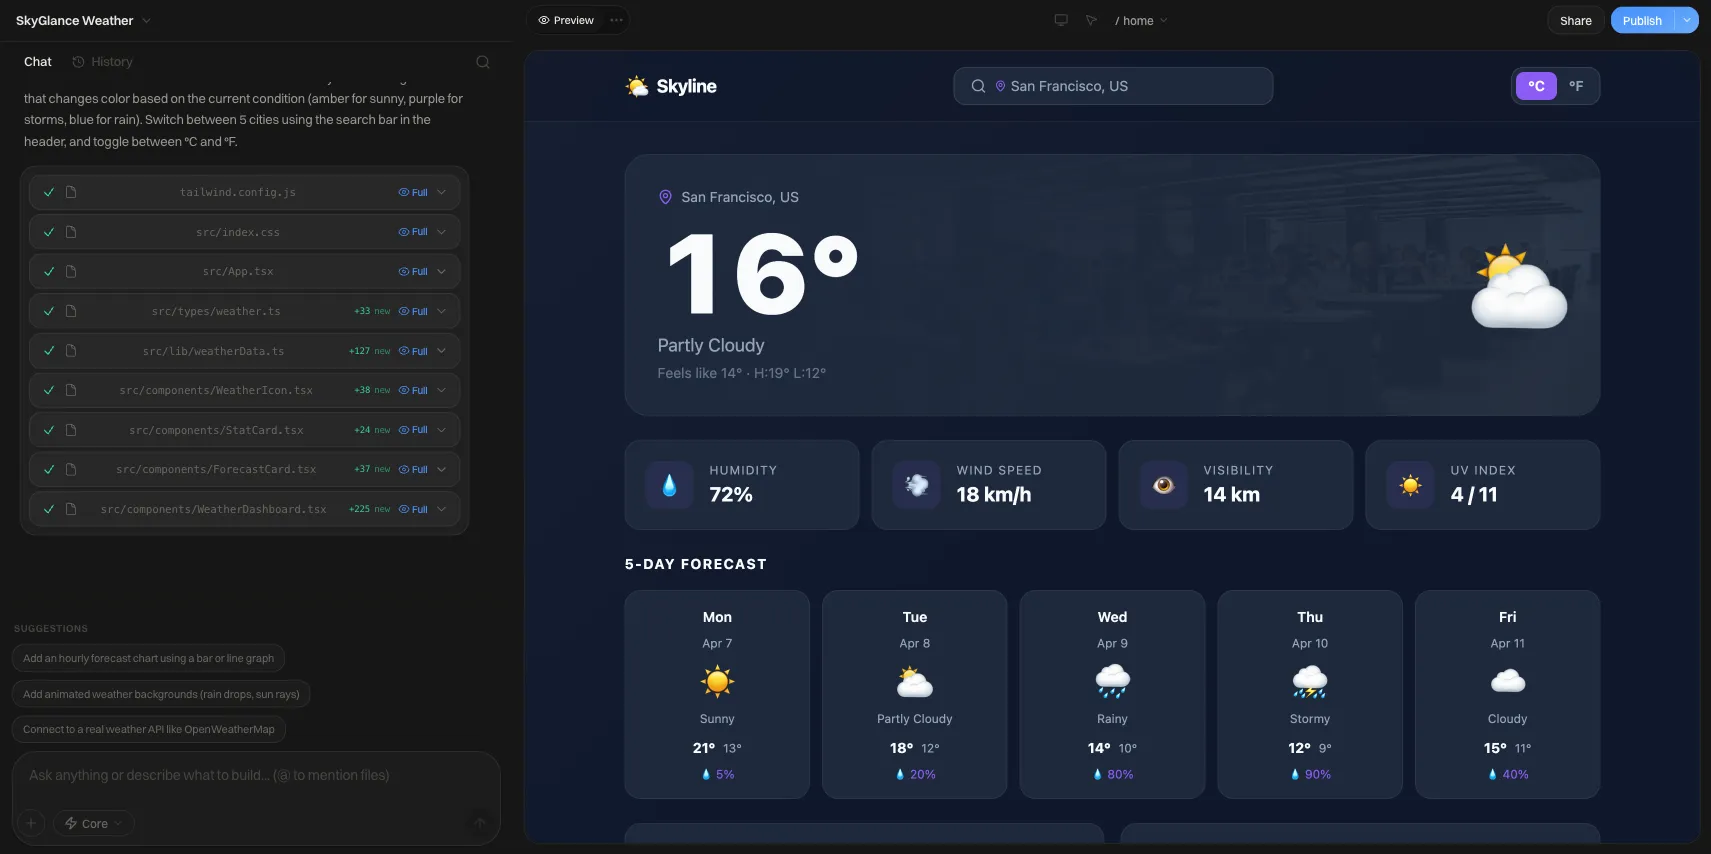Select the Chat tab

coord(38,62)
